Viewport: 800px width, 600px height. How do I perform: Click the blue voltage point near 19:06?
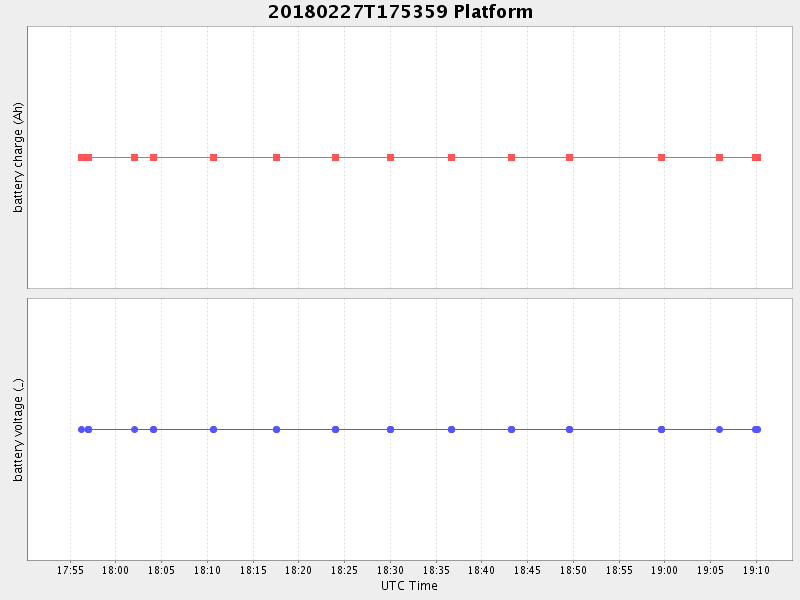pyautogui.click(x=719, y=429)
